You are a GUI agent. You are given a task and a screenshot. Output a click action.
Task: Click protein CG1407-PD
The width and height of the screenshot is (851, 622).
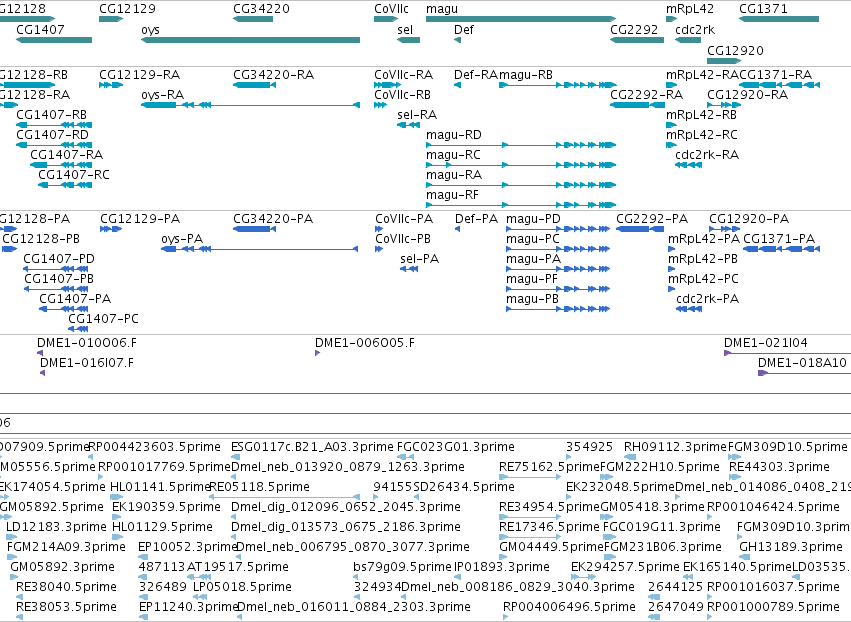click(56, 269)
